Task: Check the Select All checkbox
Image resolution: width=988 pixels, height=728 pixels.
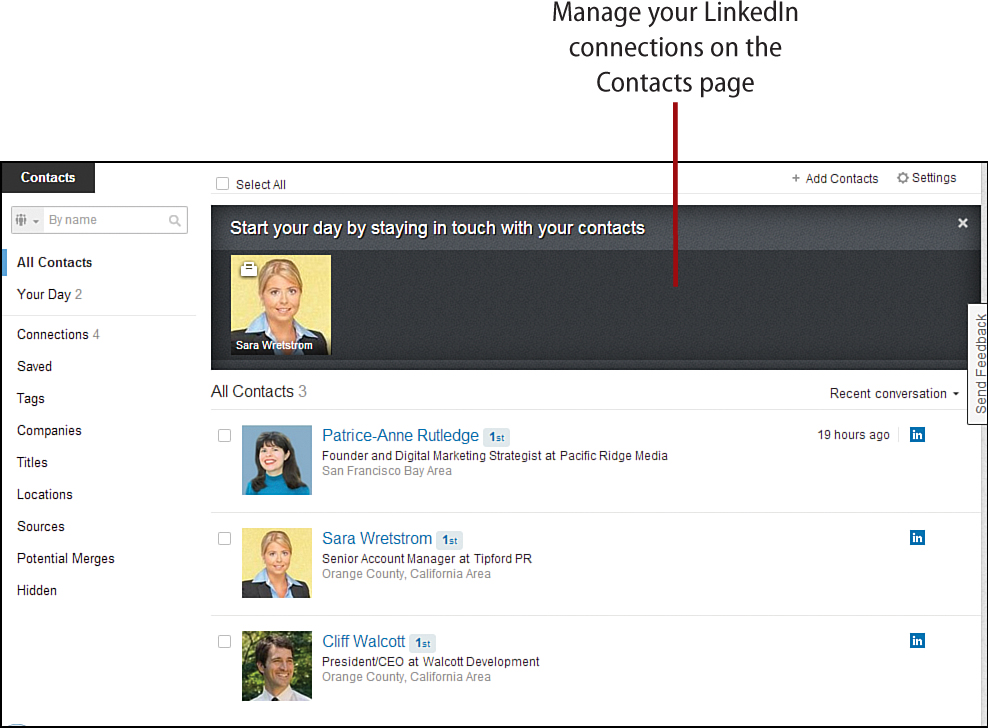Action: (x=222, y=183)
